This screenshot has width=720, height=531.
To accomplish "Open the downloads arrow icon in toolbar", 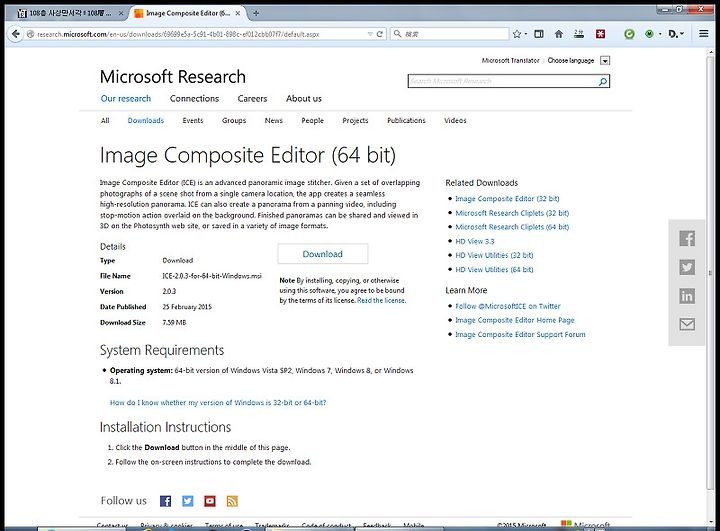I will pos(579,34).
